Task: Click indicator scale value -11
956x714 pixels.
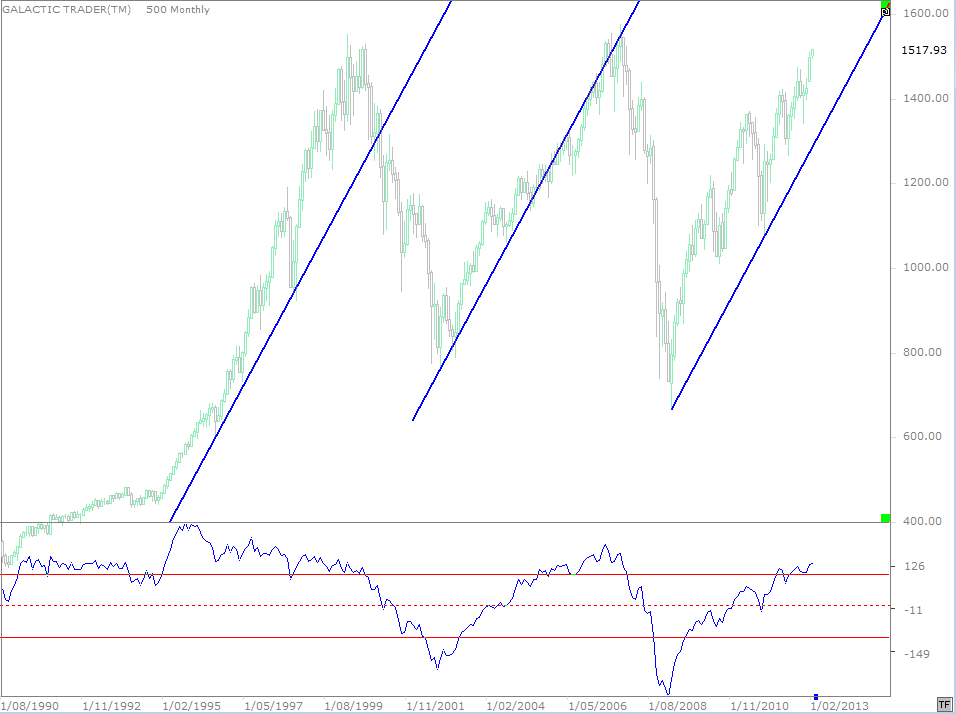Action: 913,610
